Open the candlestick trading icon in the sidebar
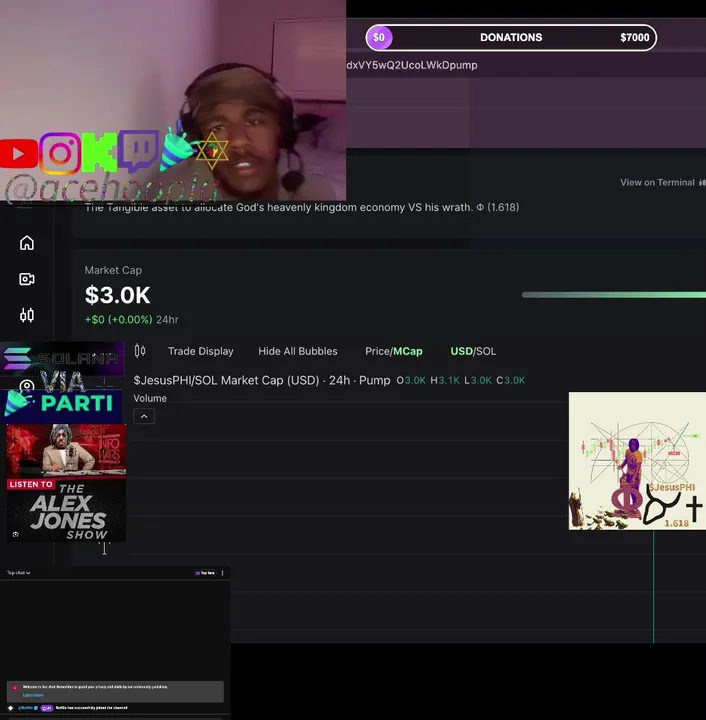706x720 pixels. click(x=27, y=315)
